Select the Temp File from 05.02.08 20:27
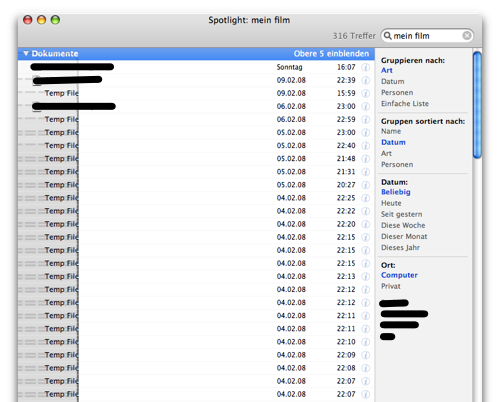This screenshot has width=500, height=402. tap(197, 185)
